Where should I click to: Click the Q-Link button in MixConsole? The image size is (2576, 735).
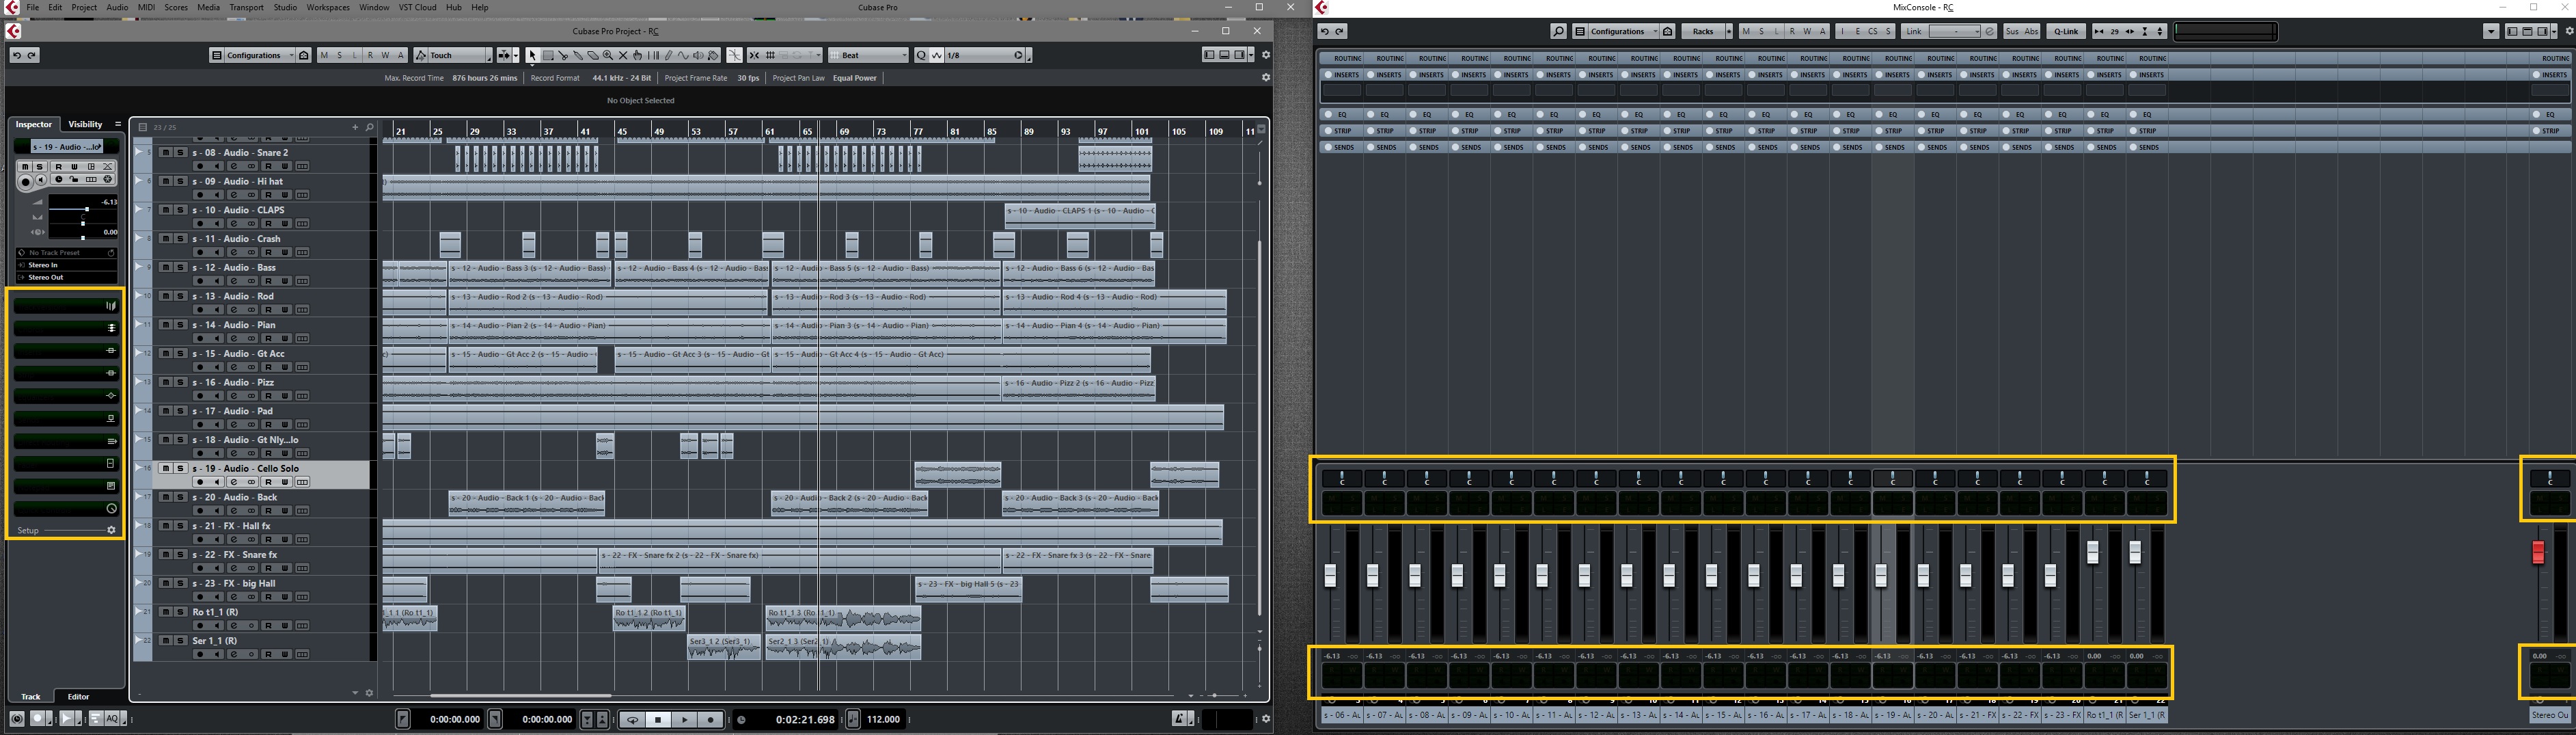tap(2066, 32)
